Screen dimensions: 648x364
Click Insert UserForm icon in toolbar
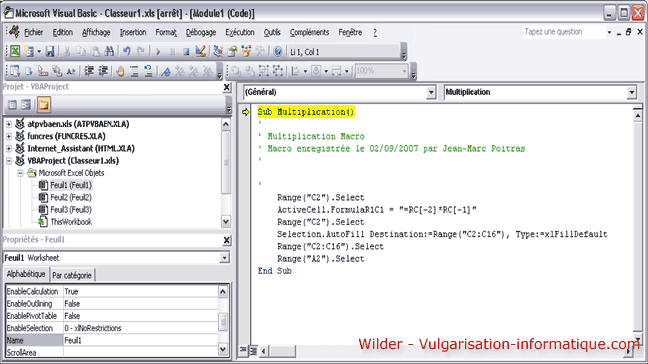[29, 51]
